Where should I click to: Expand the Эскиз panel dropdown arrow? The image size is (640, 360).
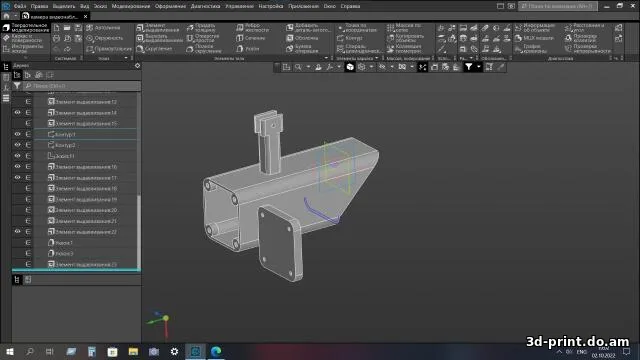[x=126, y=58]
